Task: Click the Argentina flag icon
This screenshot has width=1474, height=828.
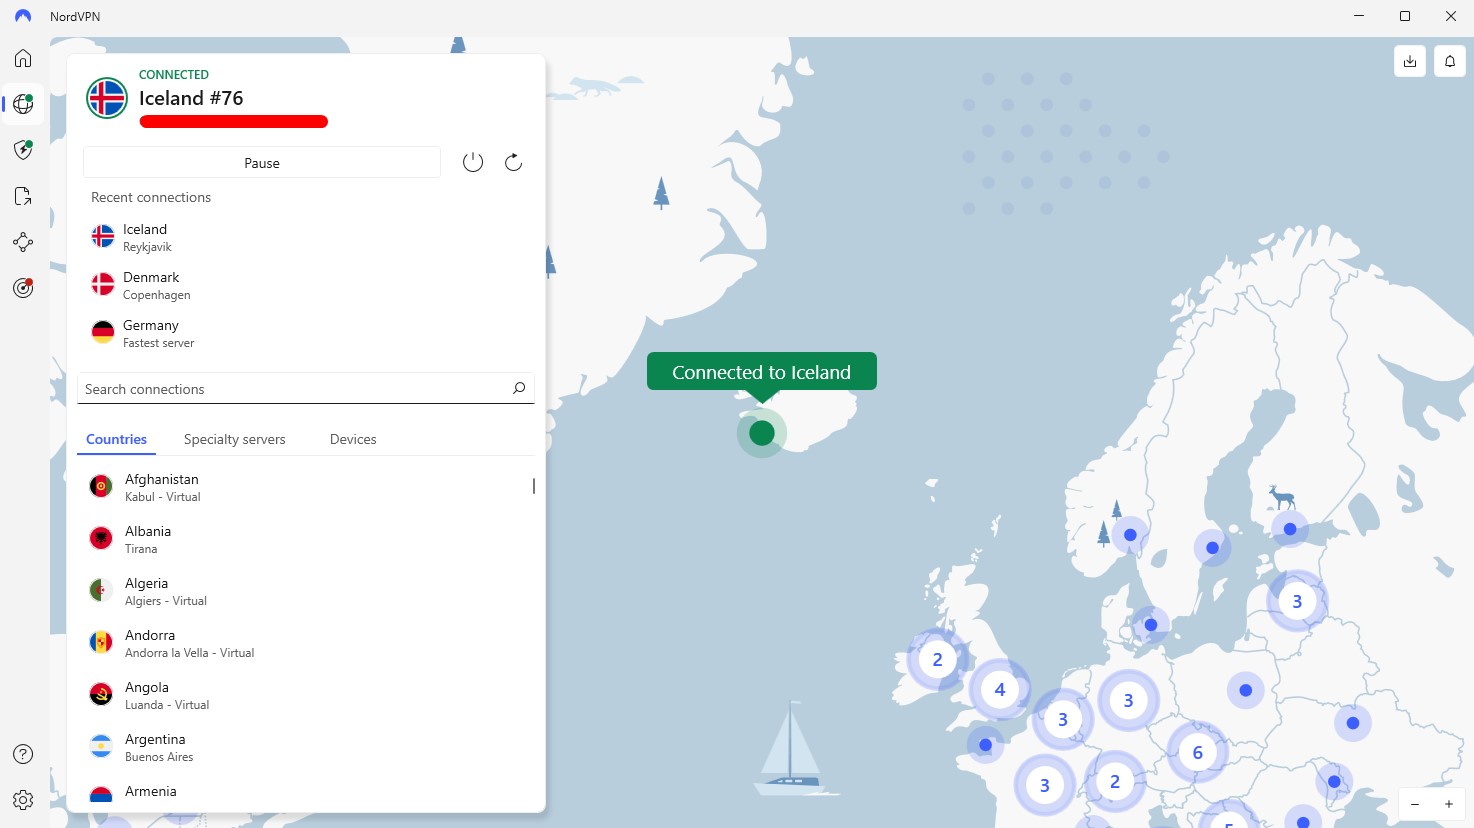Action: (101, 746)
